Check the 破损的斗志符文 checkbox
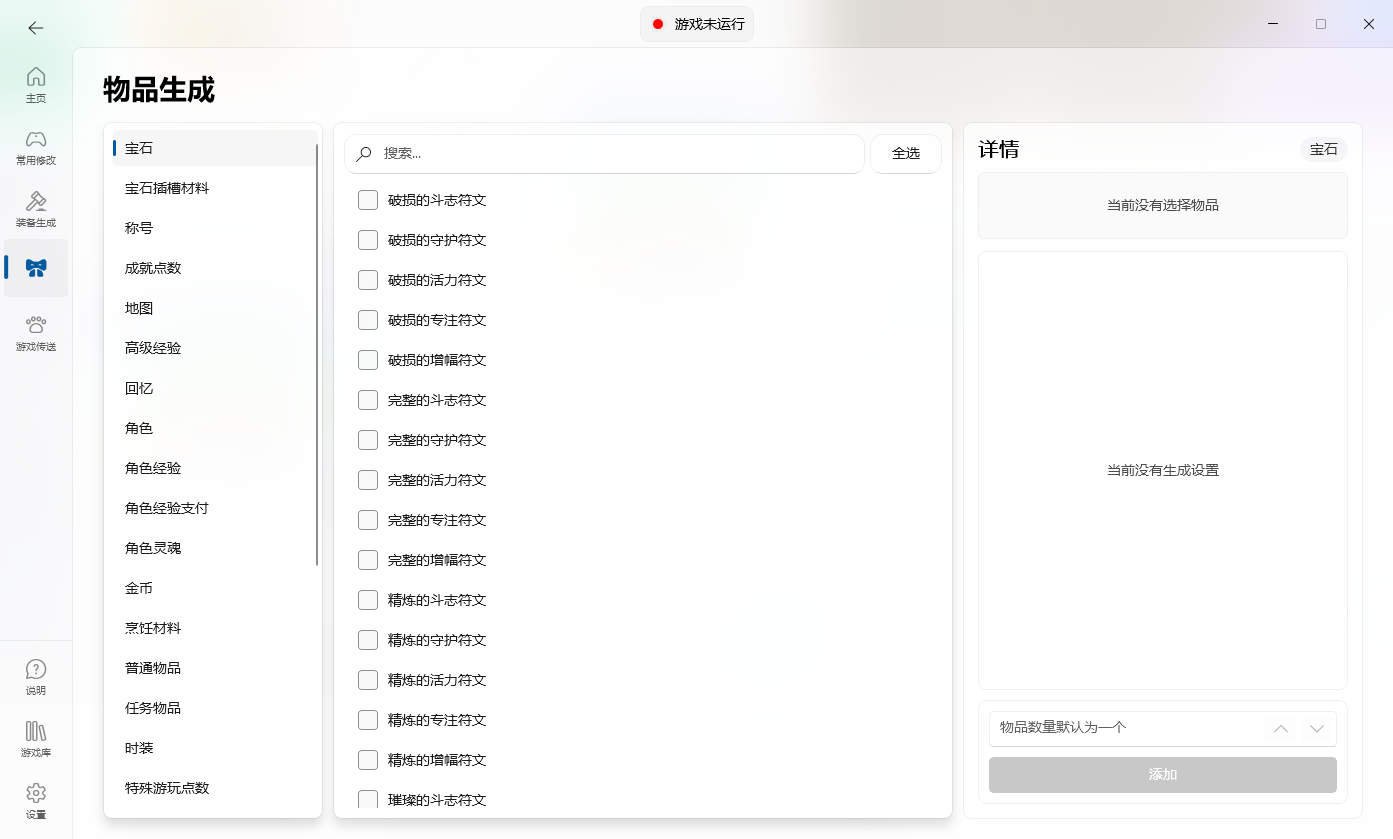The width and height of the screenshot is (1393, 839). 368,200
